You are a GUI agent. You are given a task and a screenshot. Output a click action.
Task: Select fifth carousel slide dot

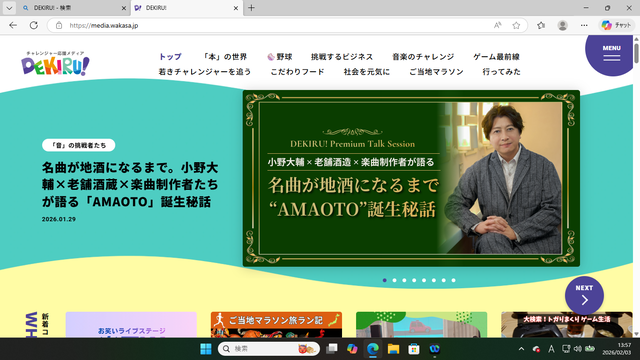coord(424,280)
